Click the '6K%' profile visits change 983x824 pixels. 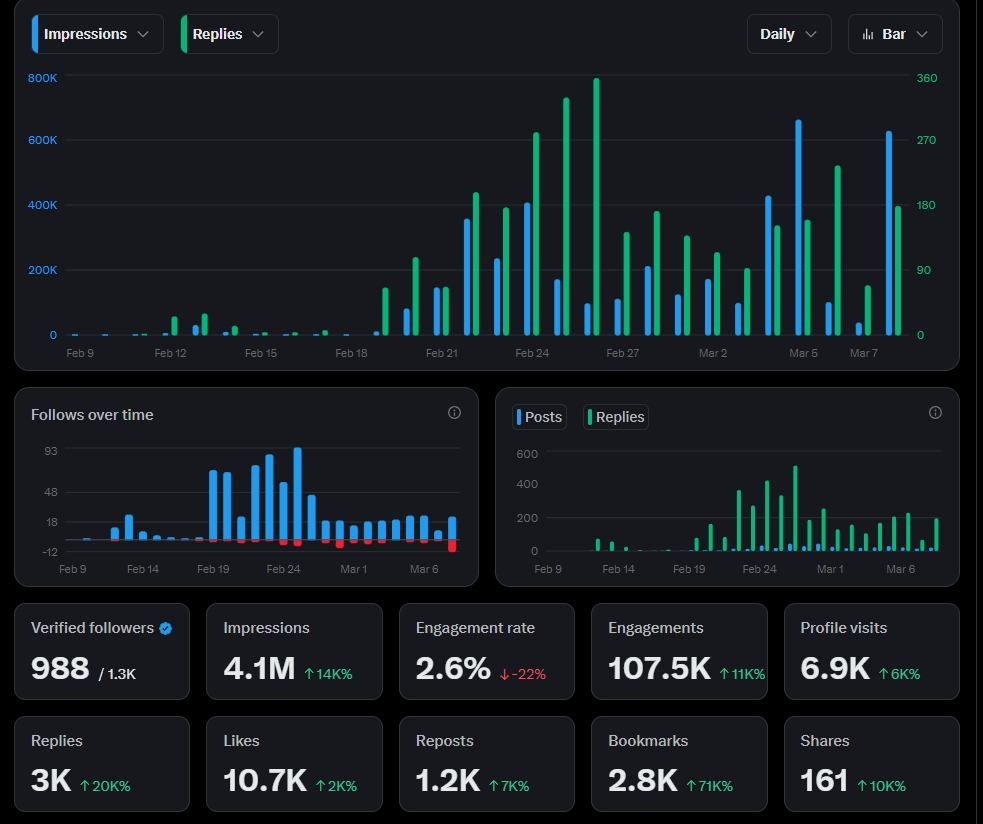(899, 675)
